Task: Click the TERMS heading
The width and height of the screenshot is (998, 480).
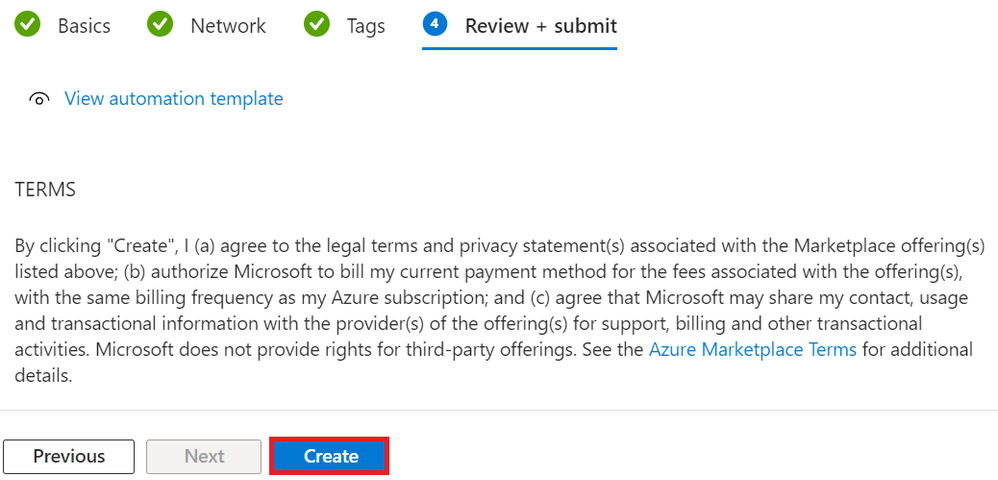Action: pos(45,189)
